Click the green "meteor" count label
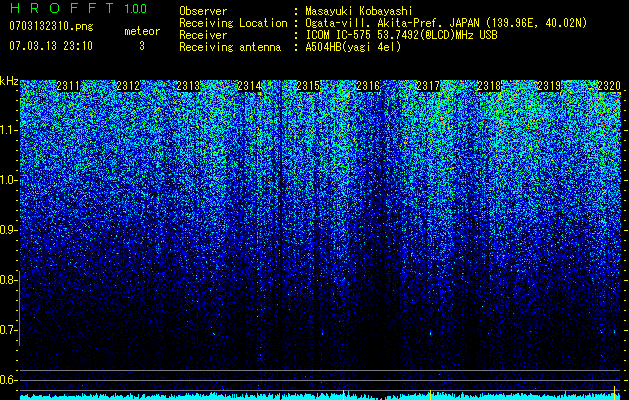Viewport: 629px width, 400px height. click(142, 31)
